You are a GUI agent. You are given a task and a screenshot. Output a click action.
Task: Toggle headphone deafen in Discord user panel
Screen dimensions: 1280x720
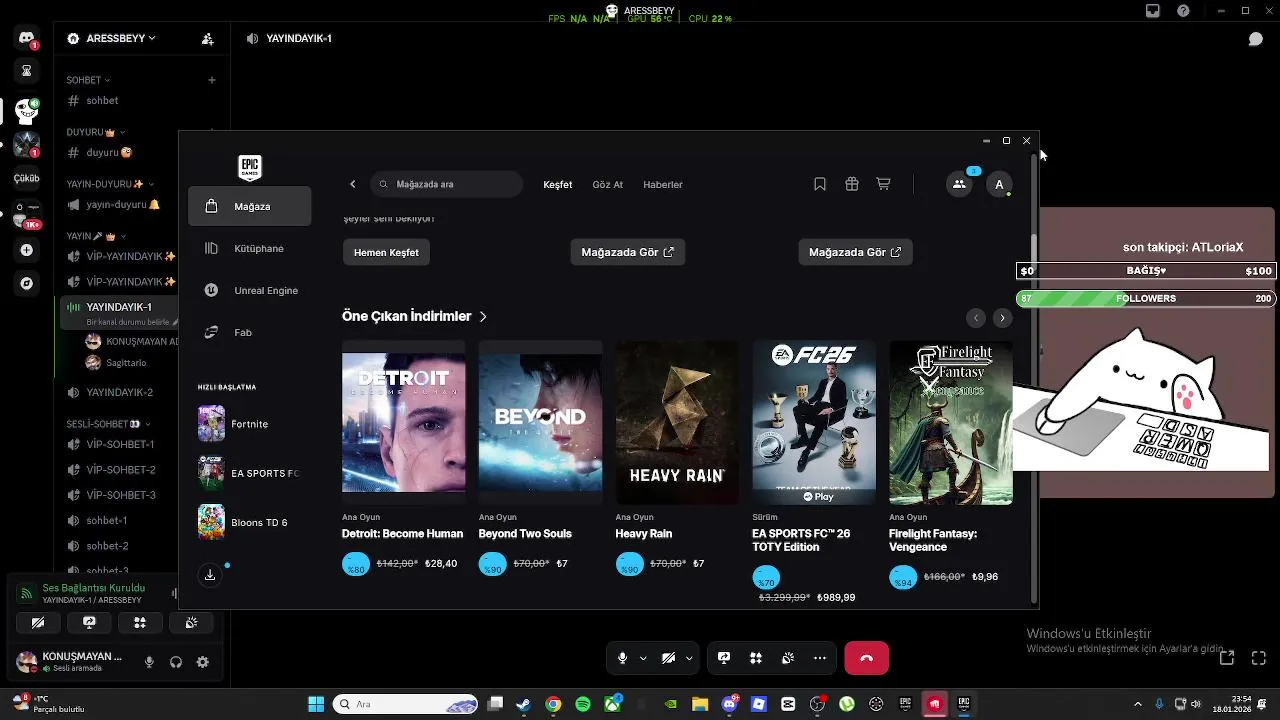pyautogui.click(x=176, y=662)
